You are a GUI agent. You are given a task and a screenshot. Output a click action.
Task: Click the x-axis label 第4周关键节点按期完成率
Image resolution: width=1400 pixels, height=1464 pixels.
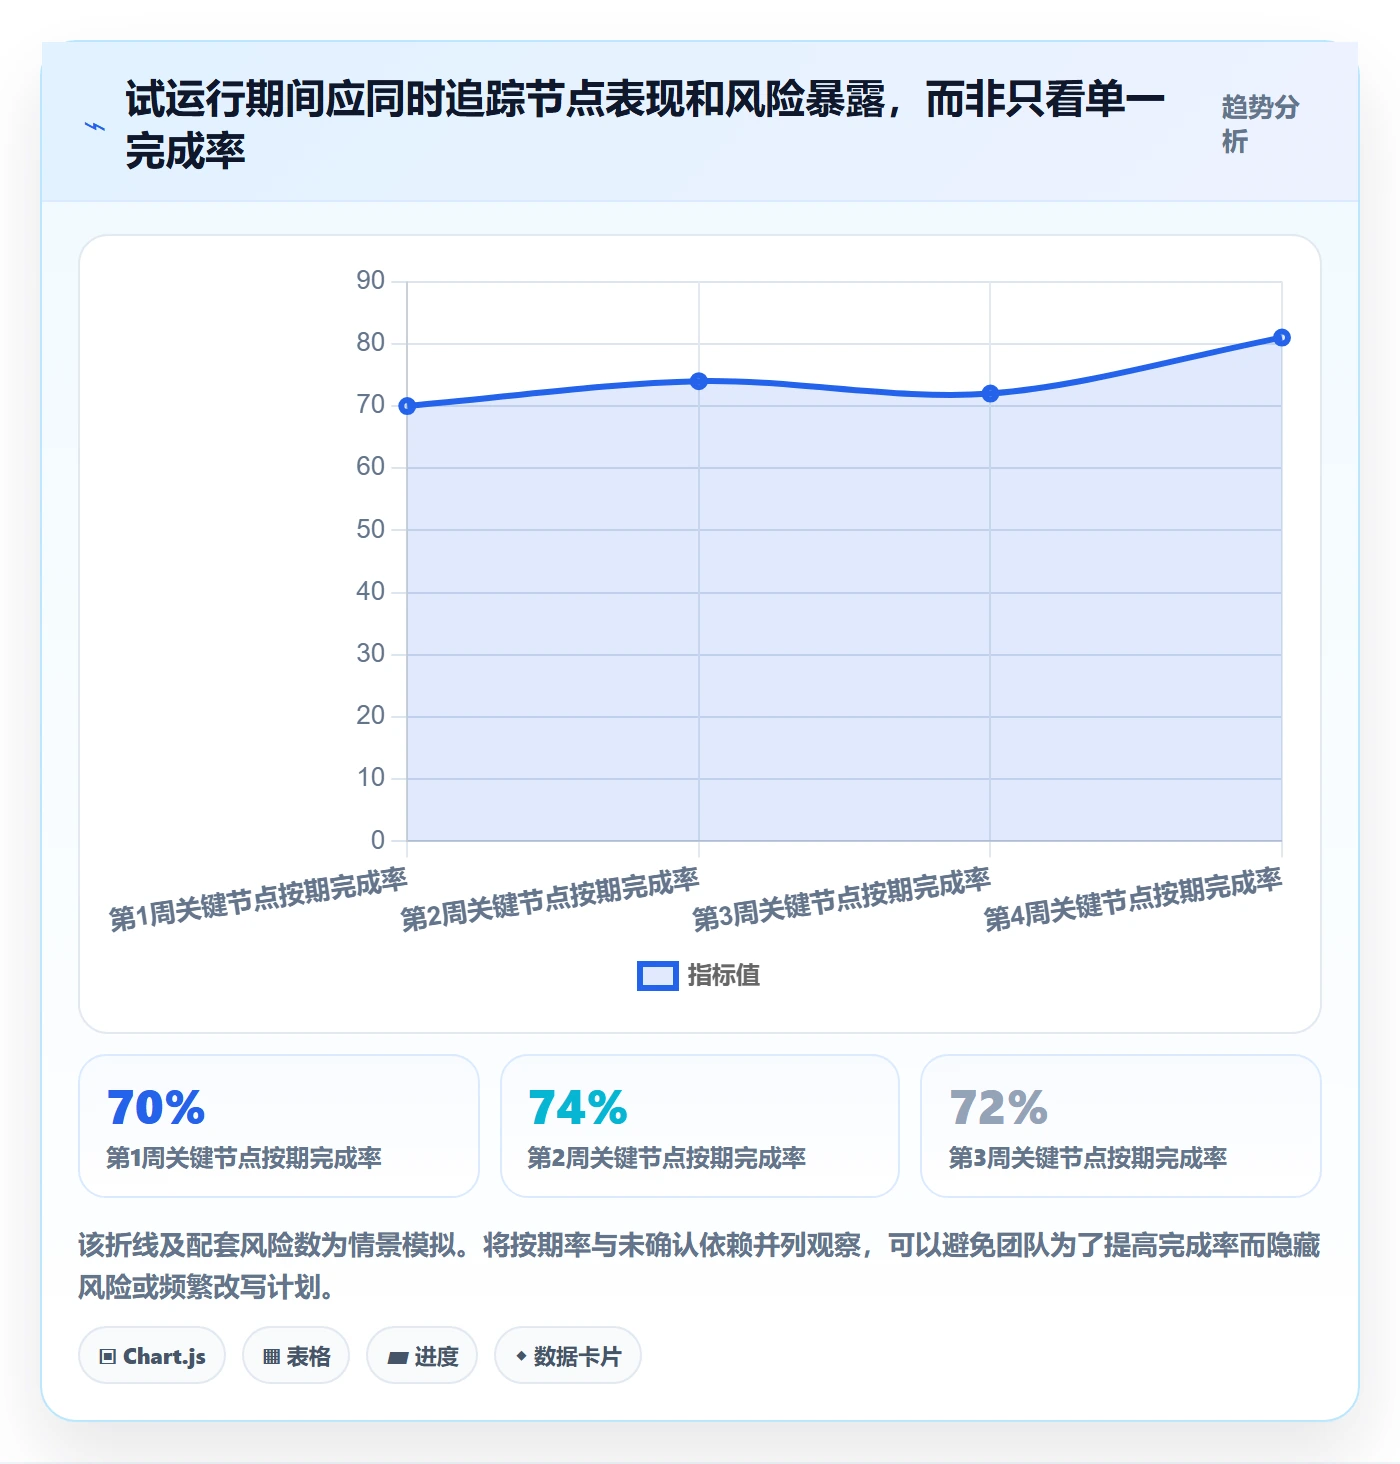tap(1133, 900)
